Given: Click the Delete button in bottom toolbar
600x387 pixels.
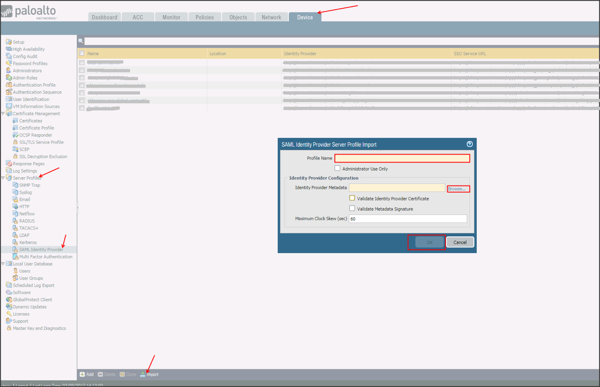Looking at the screenshot, I should (106, 374).
